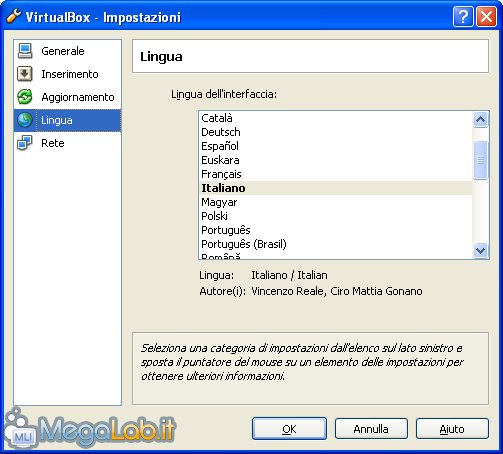The width and height of the screenshot is (503, 454).
Task: Click the language list scrollbar thumb
Action: click(480, 160)
